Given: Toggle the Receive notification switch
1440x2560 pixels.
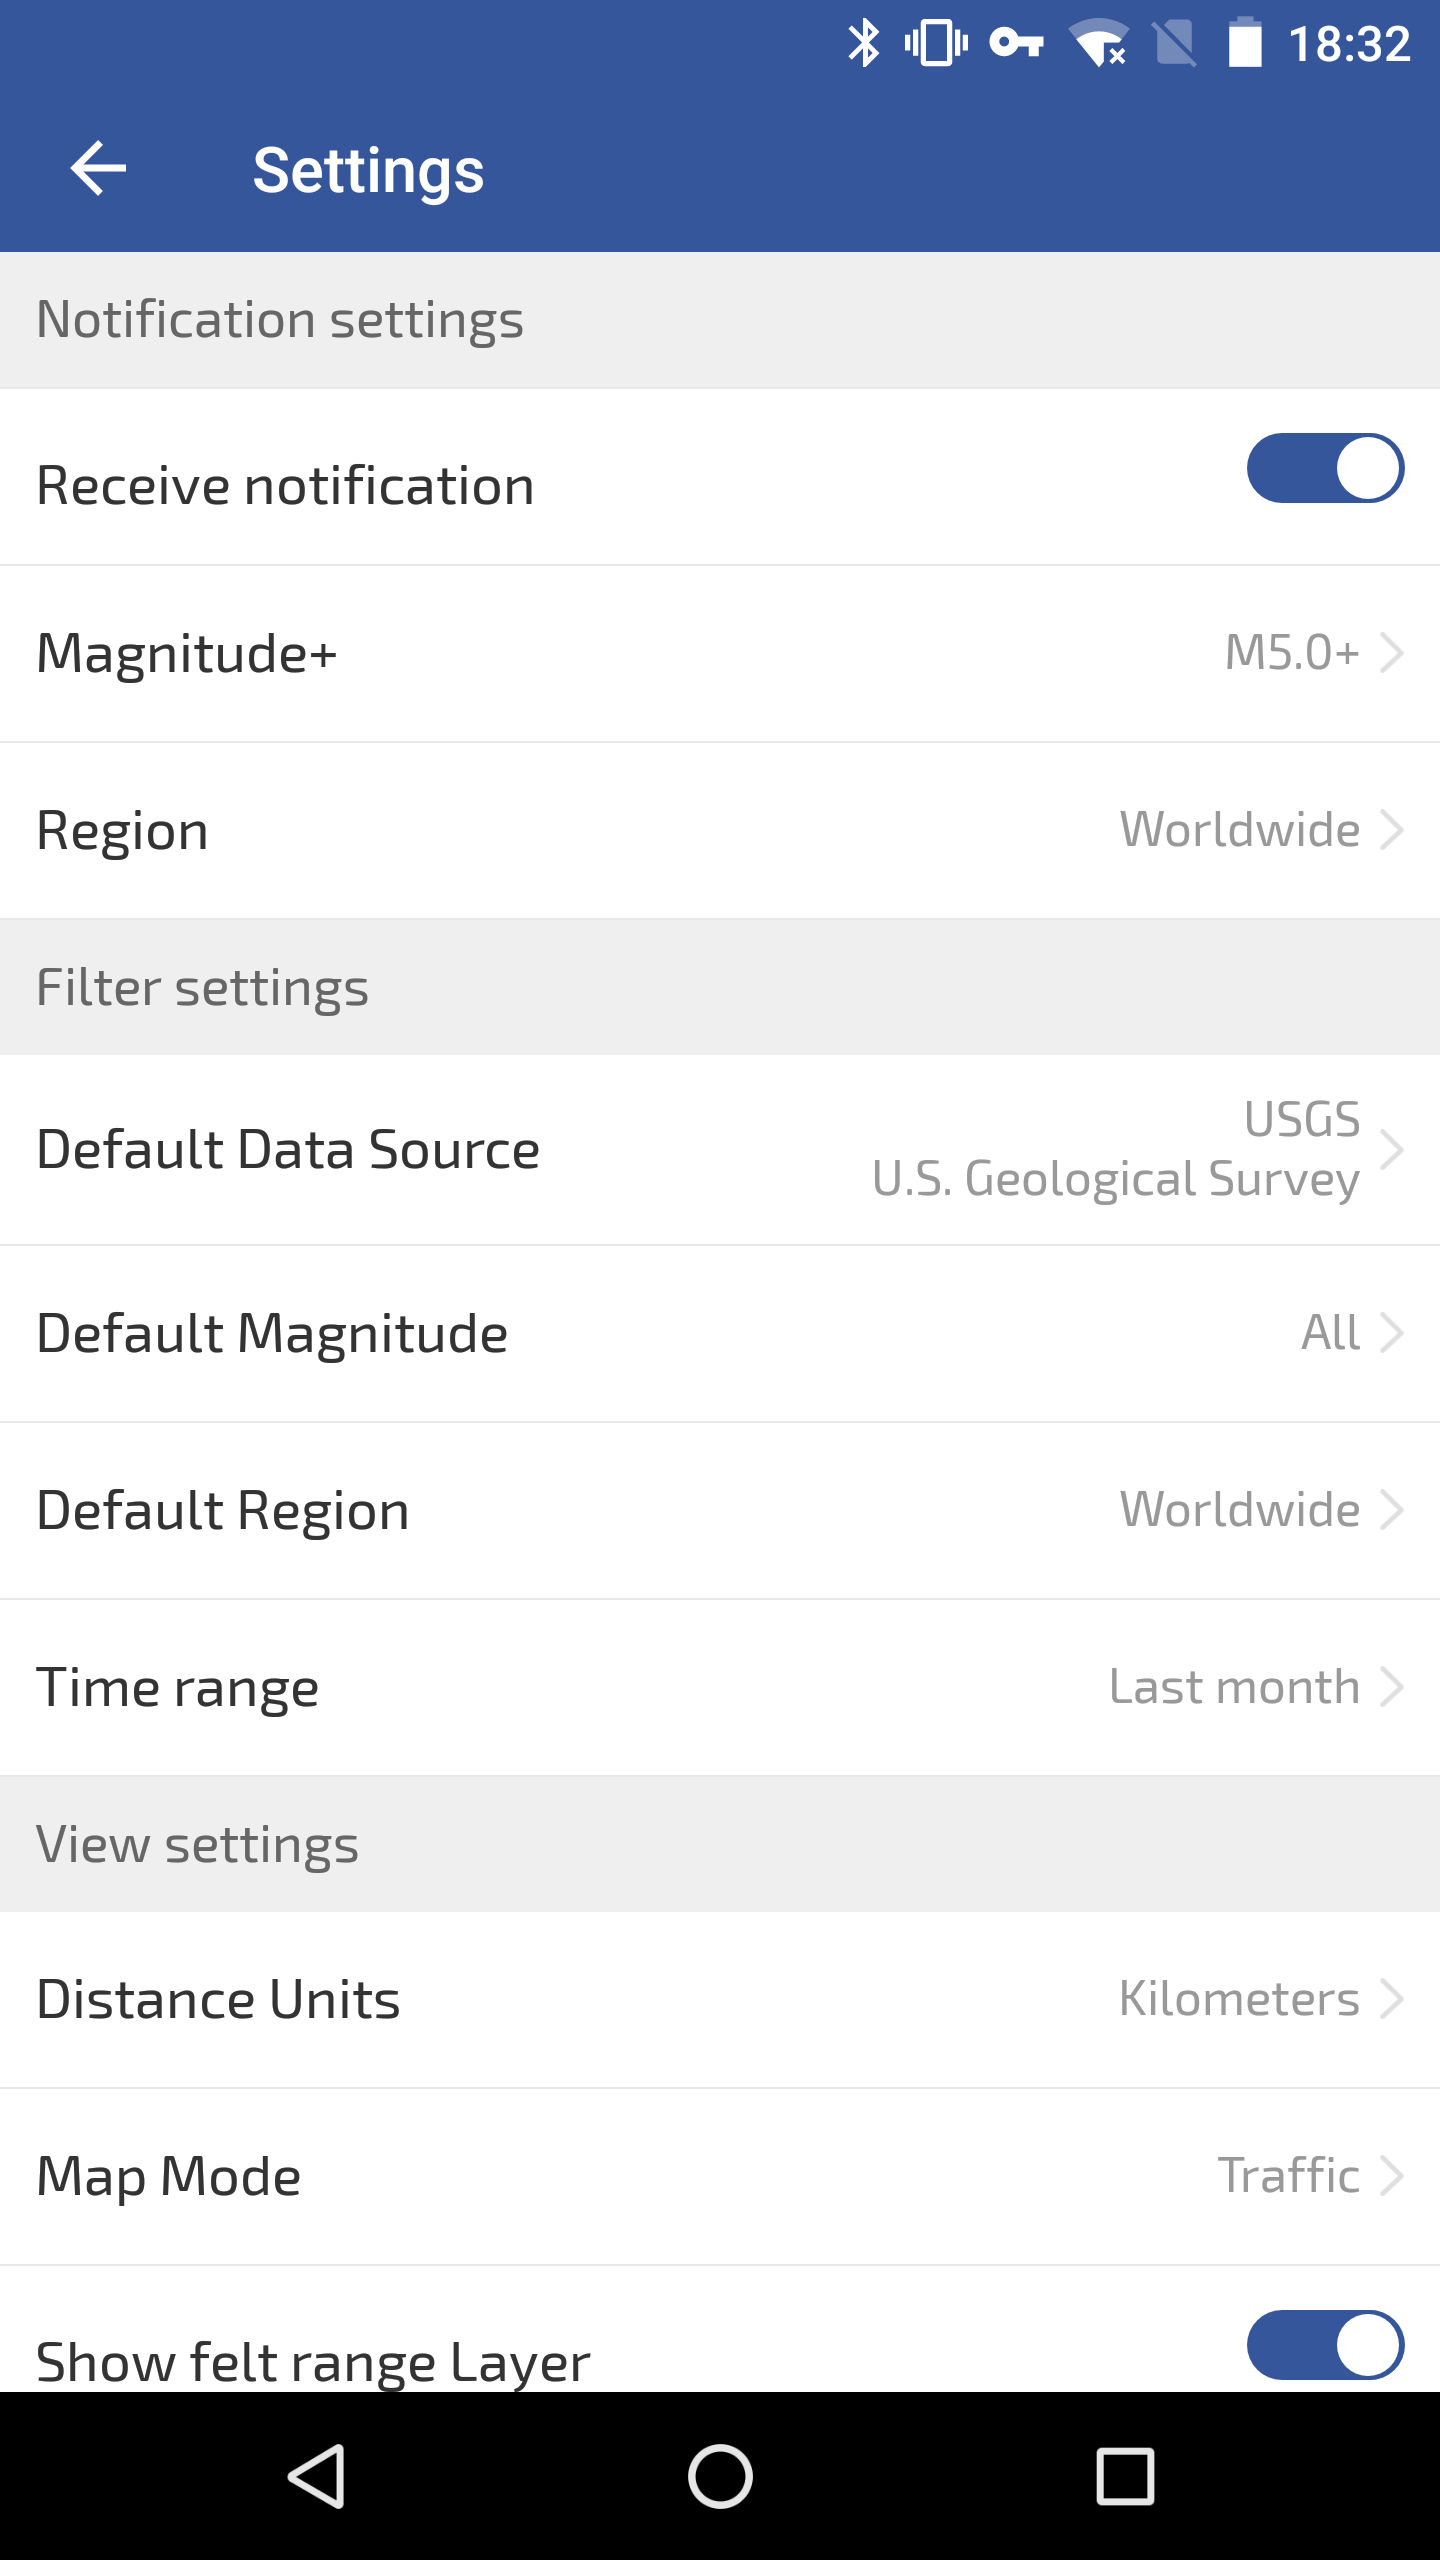Looking at the screenshot, I should coord(1324,468).
